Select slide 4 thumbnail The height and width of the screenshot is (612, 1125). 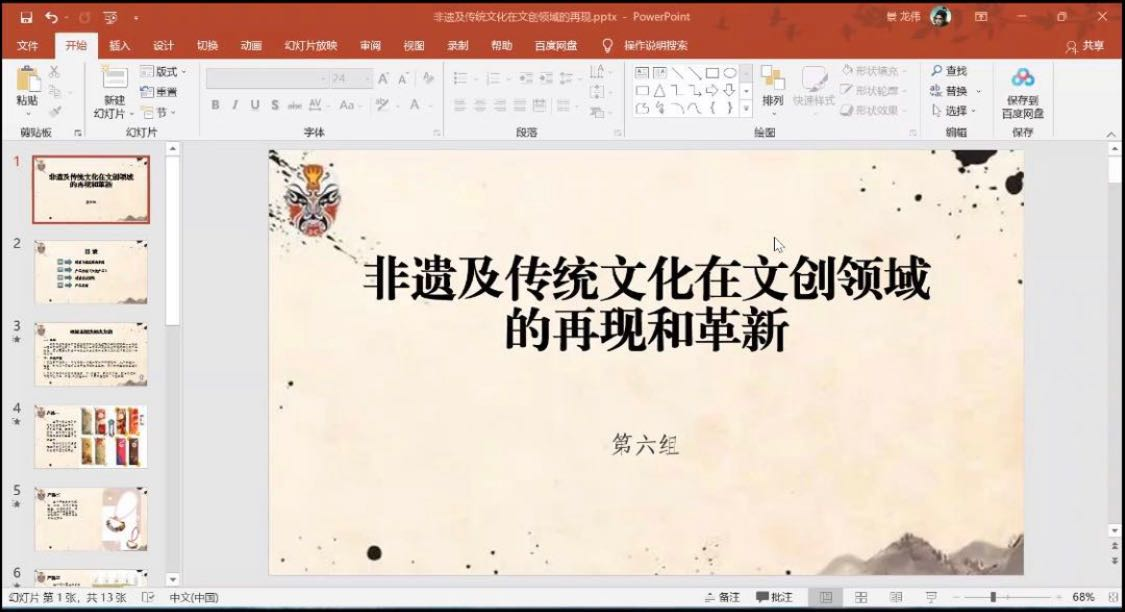90,436
